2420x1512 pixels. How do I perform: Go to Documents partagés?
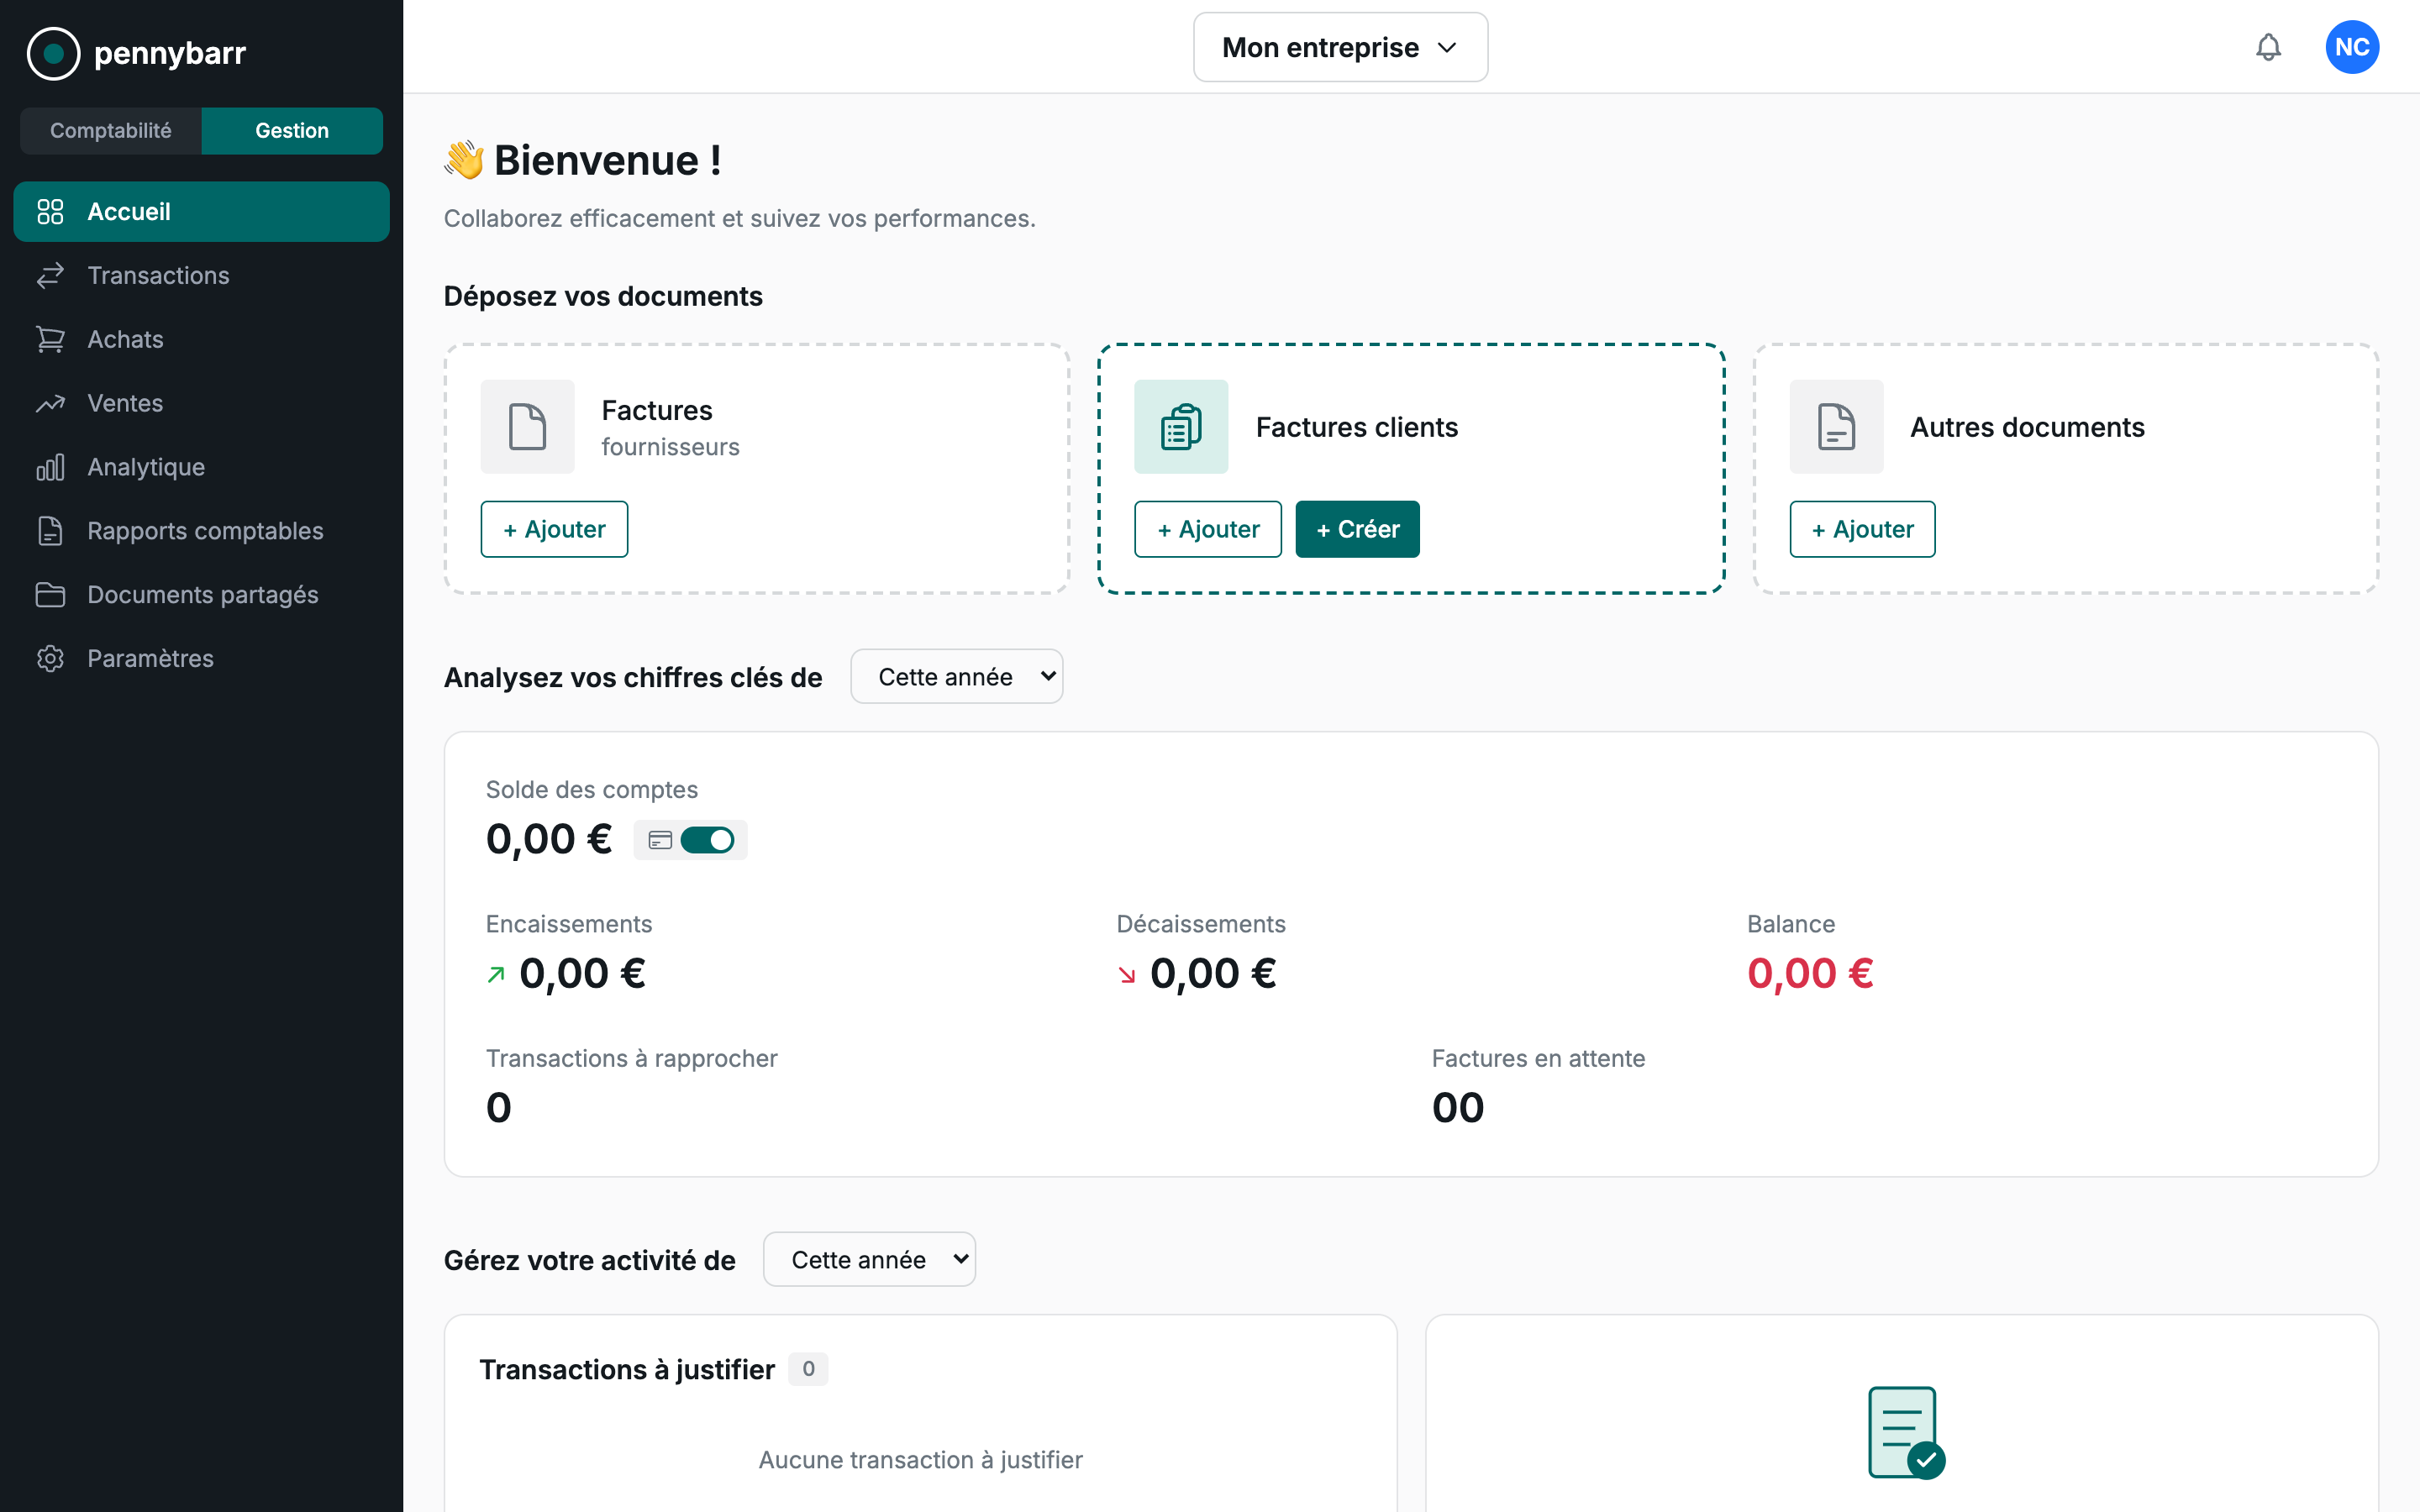click(203, 595)
